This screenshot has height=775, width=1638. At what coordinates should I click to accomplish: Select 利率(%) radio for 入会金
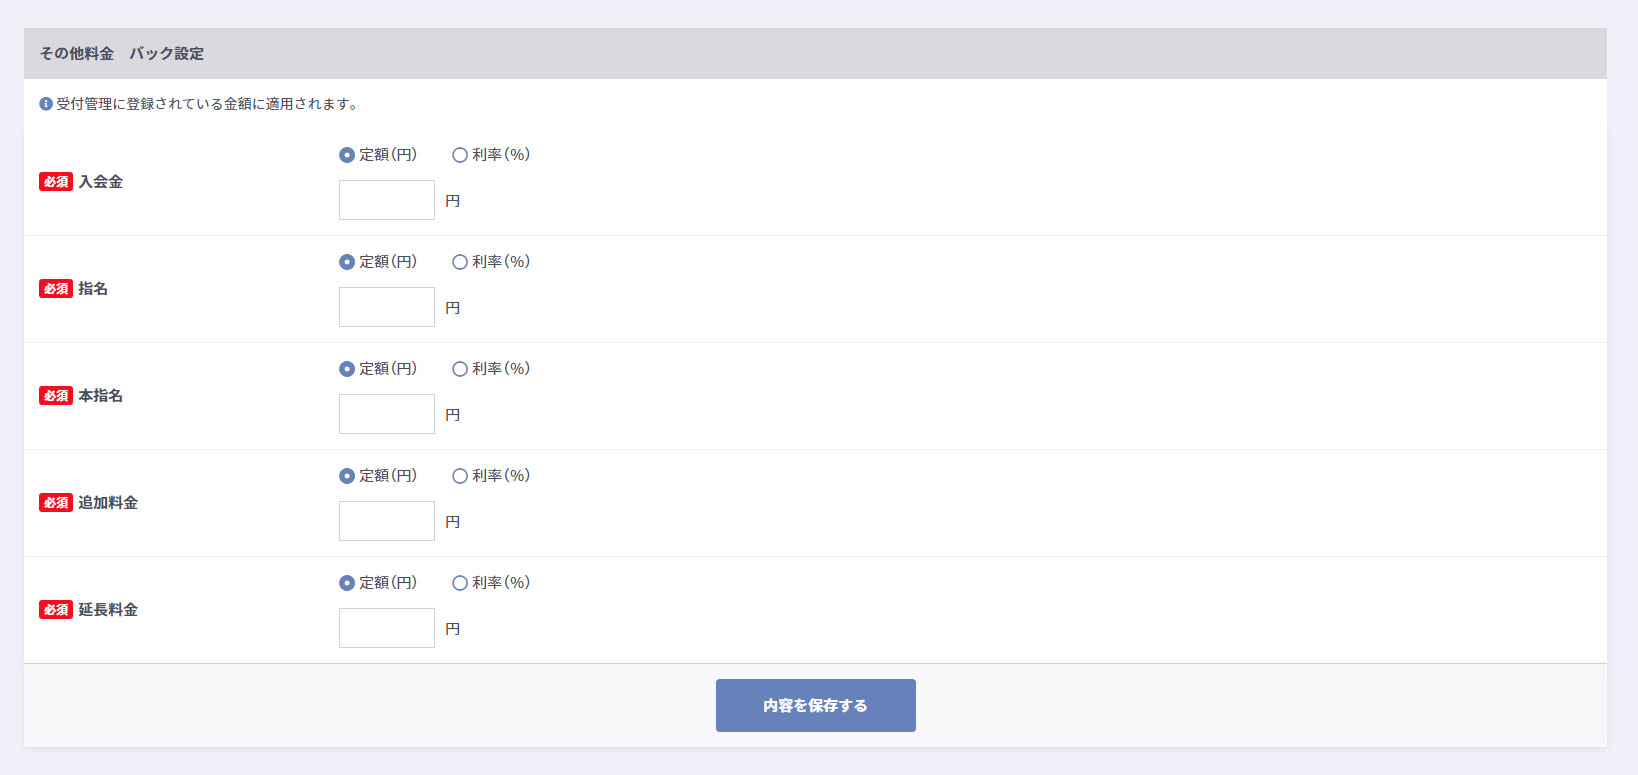(x=460, y=155)
